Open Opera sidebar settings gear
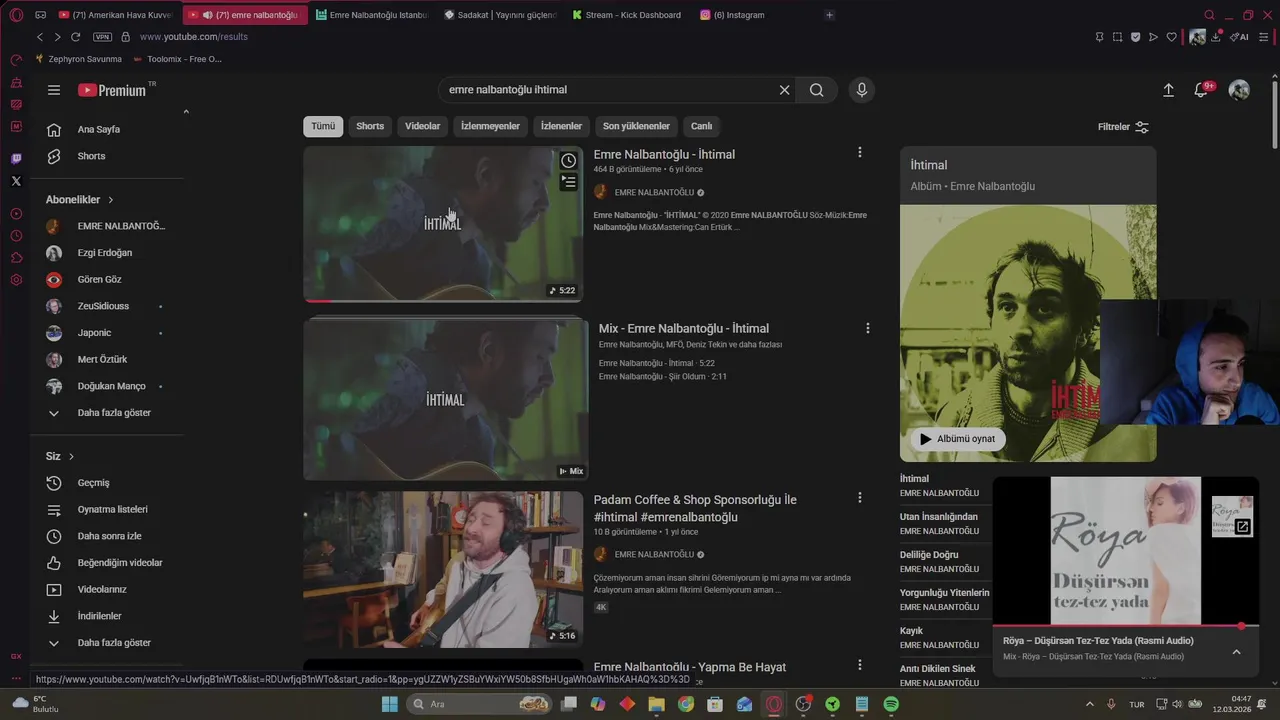 point(16,280)
